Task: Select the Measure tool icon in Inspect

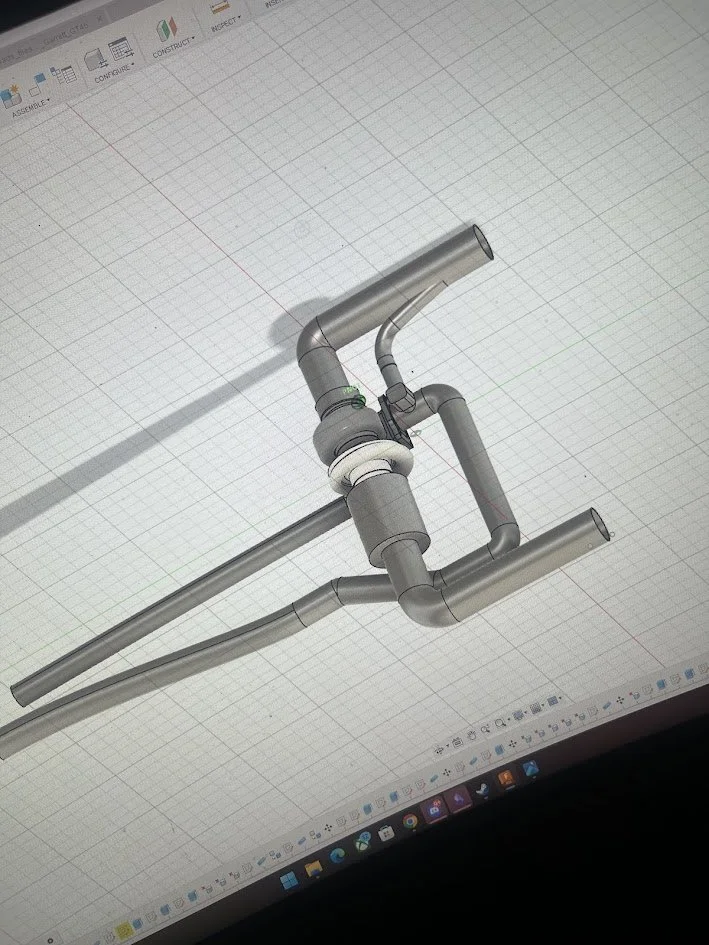Action: point(219,8)
